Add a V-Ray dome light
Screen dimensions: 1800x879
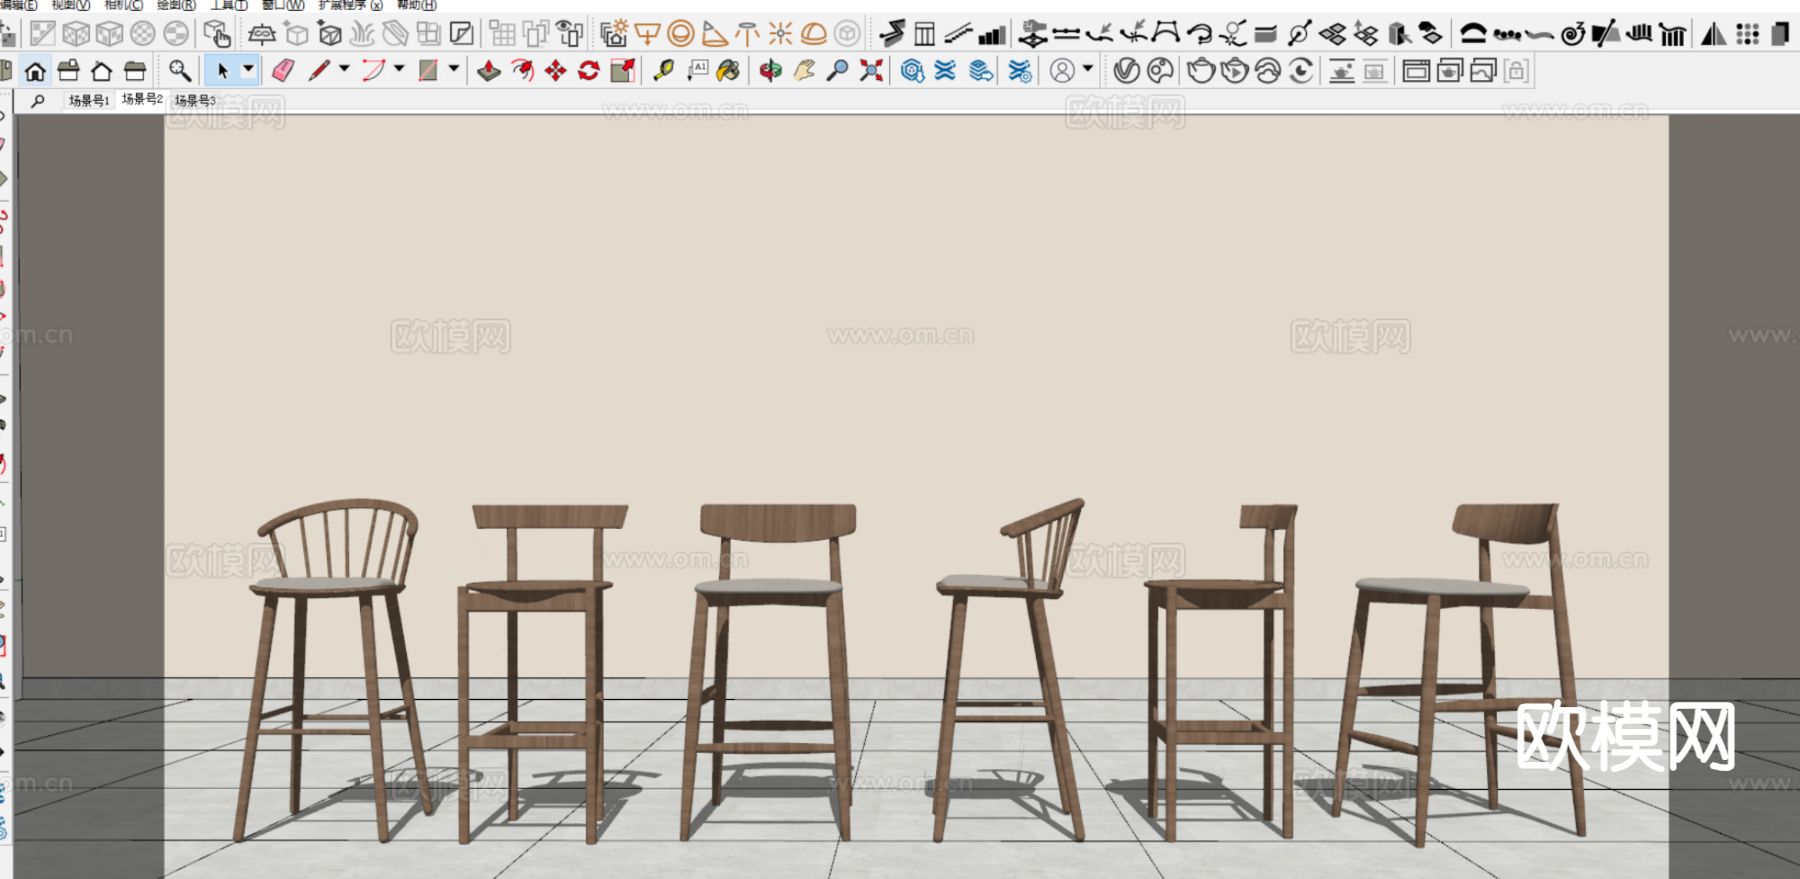pyautogui.click(x=814, y=34)
